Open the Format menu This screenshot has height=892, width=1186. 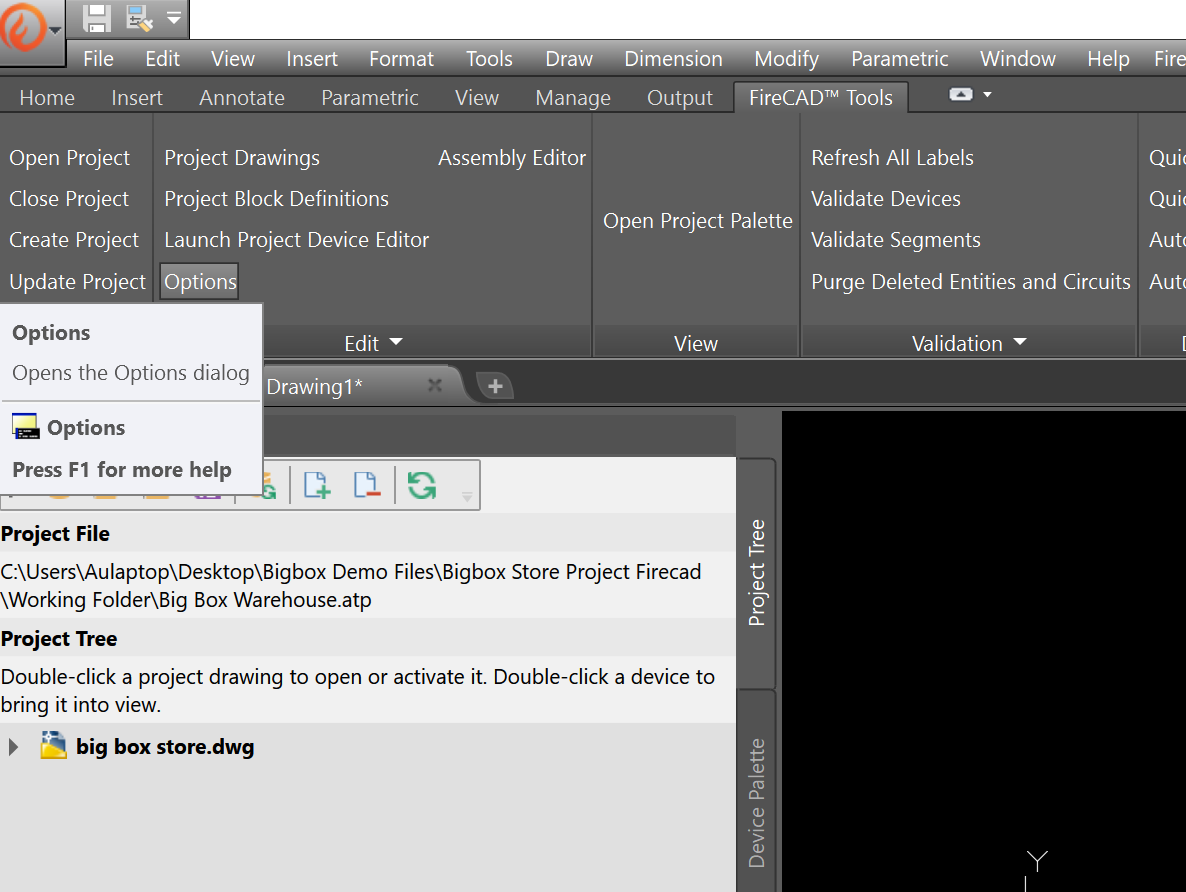coord(402,58)
